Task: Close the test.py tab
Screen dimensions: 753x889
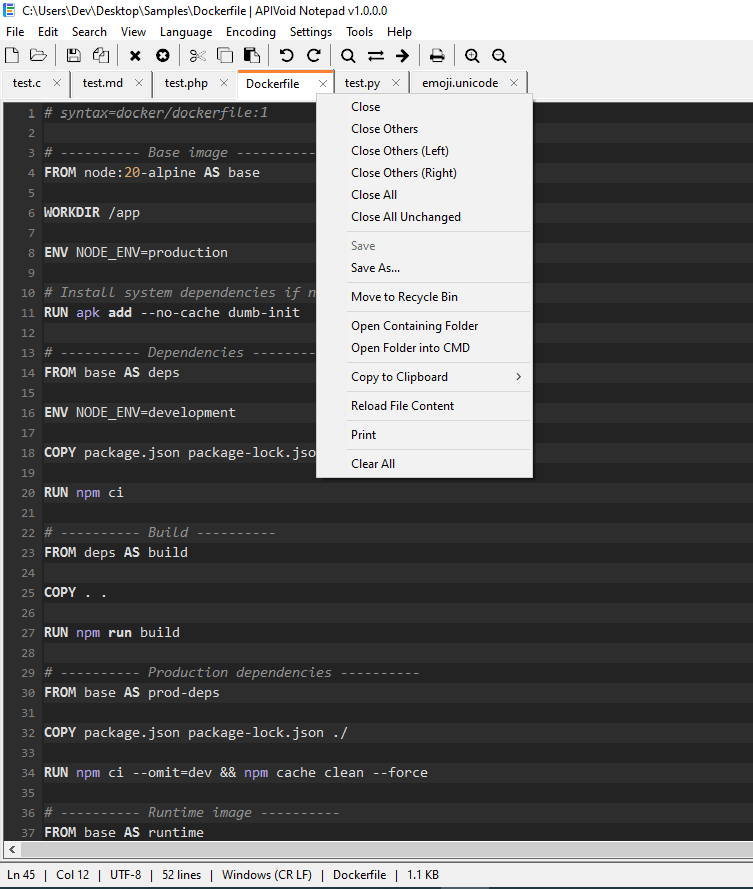Action: 396,83
